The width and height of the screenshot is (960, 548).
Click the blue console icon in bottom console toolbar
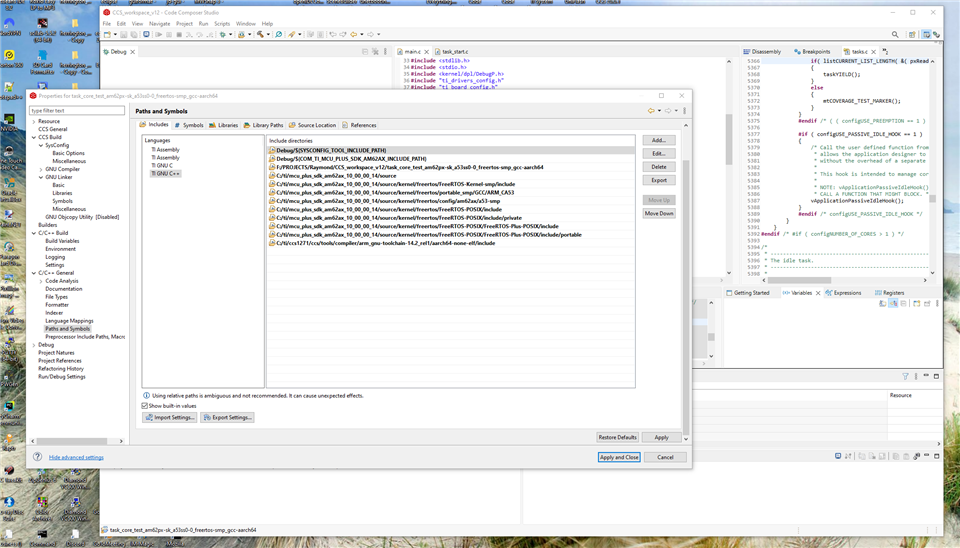(x=838, y=456)
